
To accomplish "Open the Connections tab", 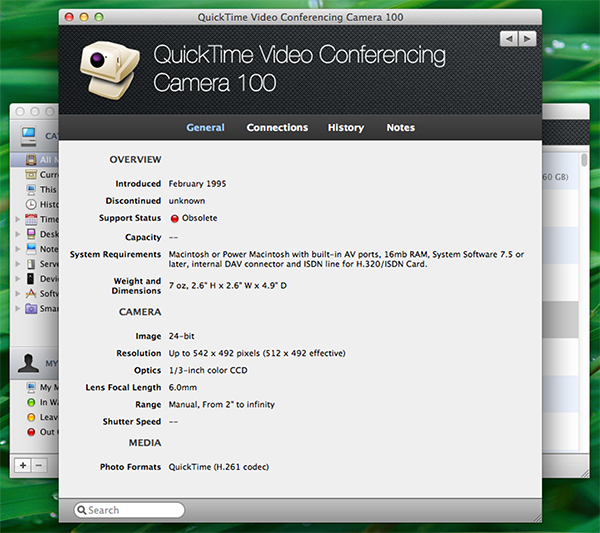I will (277, 127).
